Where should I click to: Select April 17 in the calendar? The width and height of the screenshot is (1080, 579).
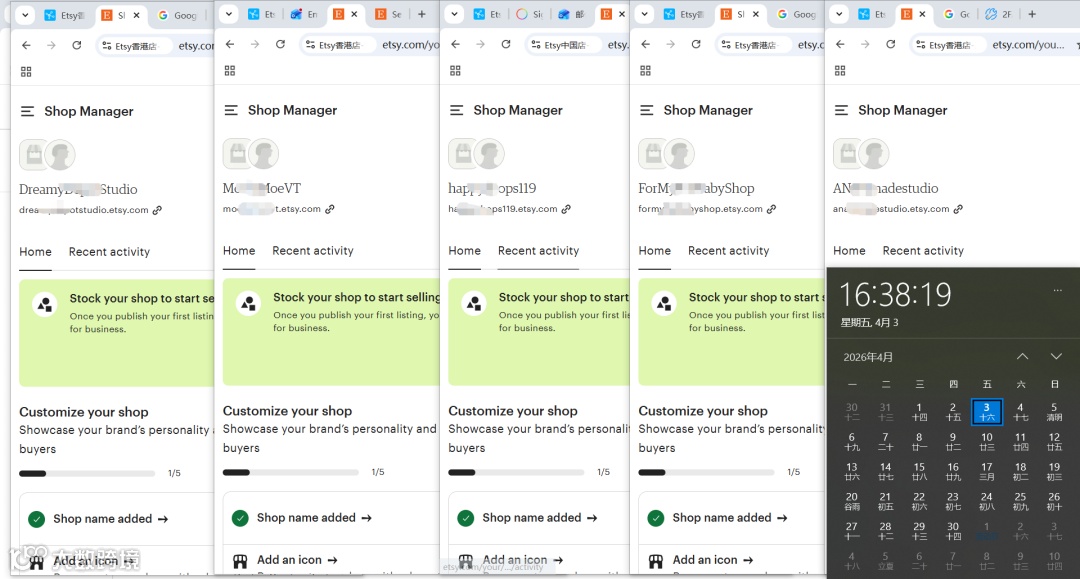(x=986, y=470)
